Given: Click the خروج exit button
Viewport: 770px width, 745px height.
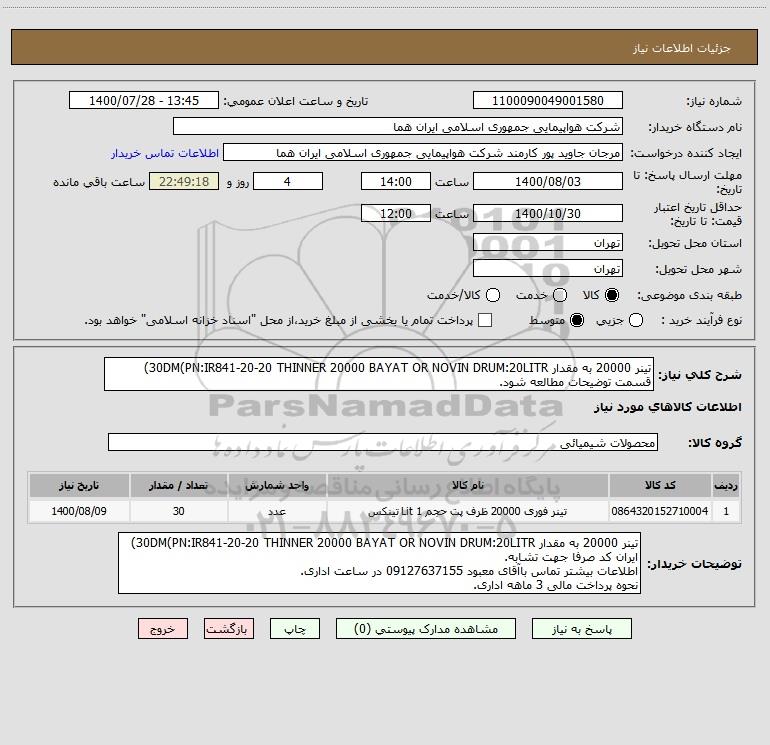Looking at the screenshot, I should 163,629.
